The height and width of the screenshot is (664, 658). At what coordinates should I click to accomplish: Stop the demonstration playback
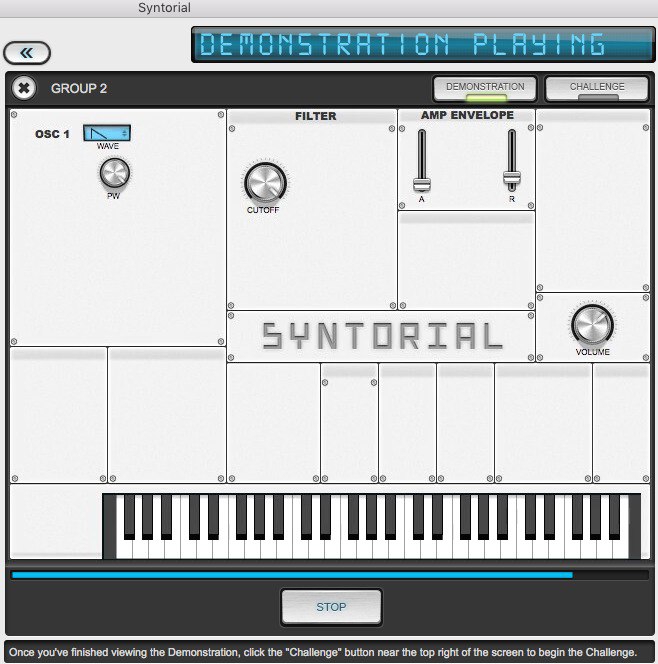pos(331,607)
